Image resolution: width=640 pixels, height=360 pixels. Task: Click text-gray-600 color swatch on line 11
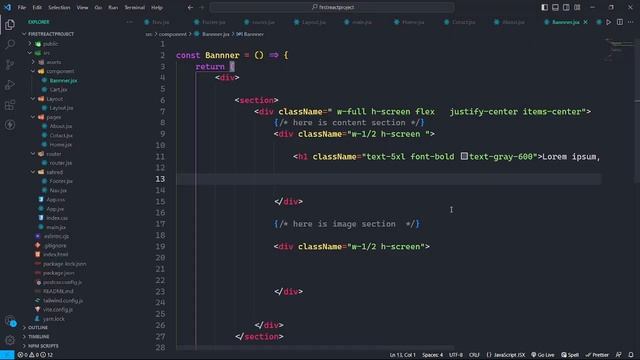click(464, 156)
